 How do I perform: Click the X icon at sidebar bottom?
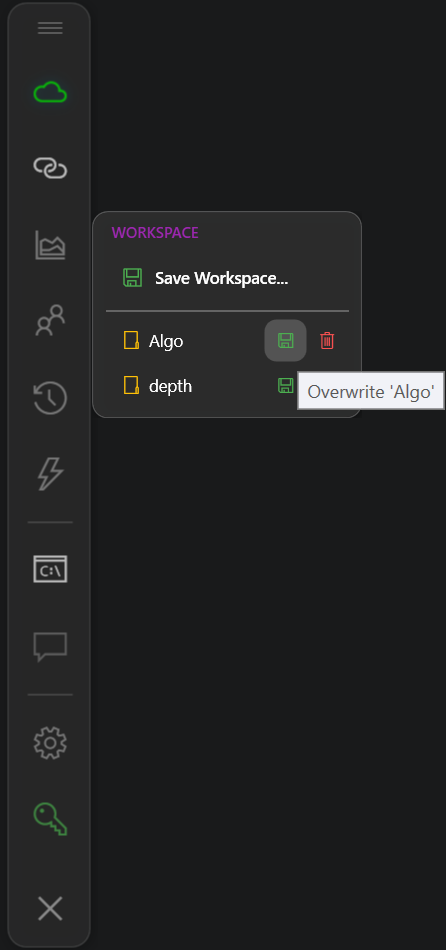click(x=50, y=909)
